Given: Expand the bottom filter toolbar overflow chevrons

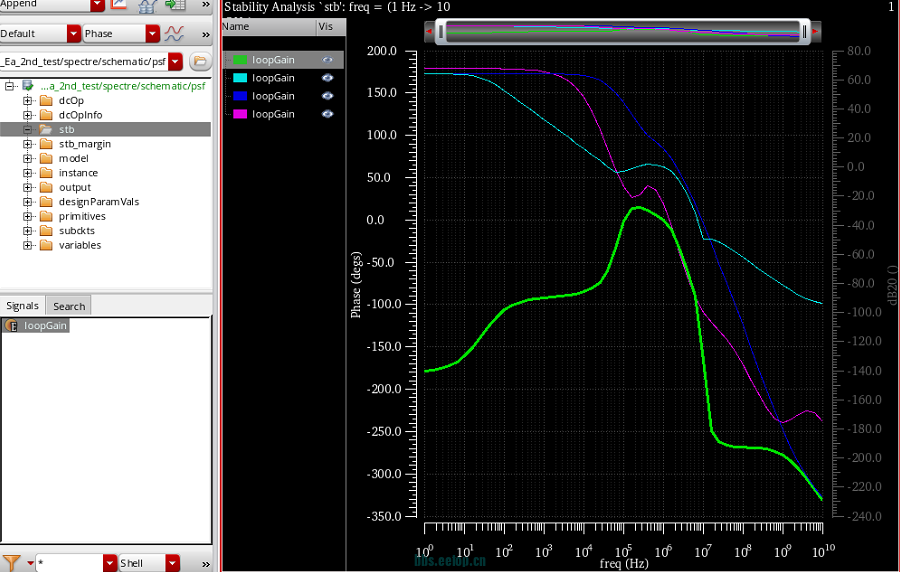Looking at the screenshot, I should pyautogui.click(x=205, y=564).
